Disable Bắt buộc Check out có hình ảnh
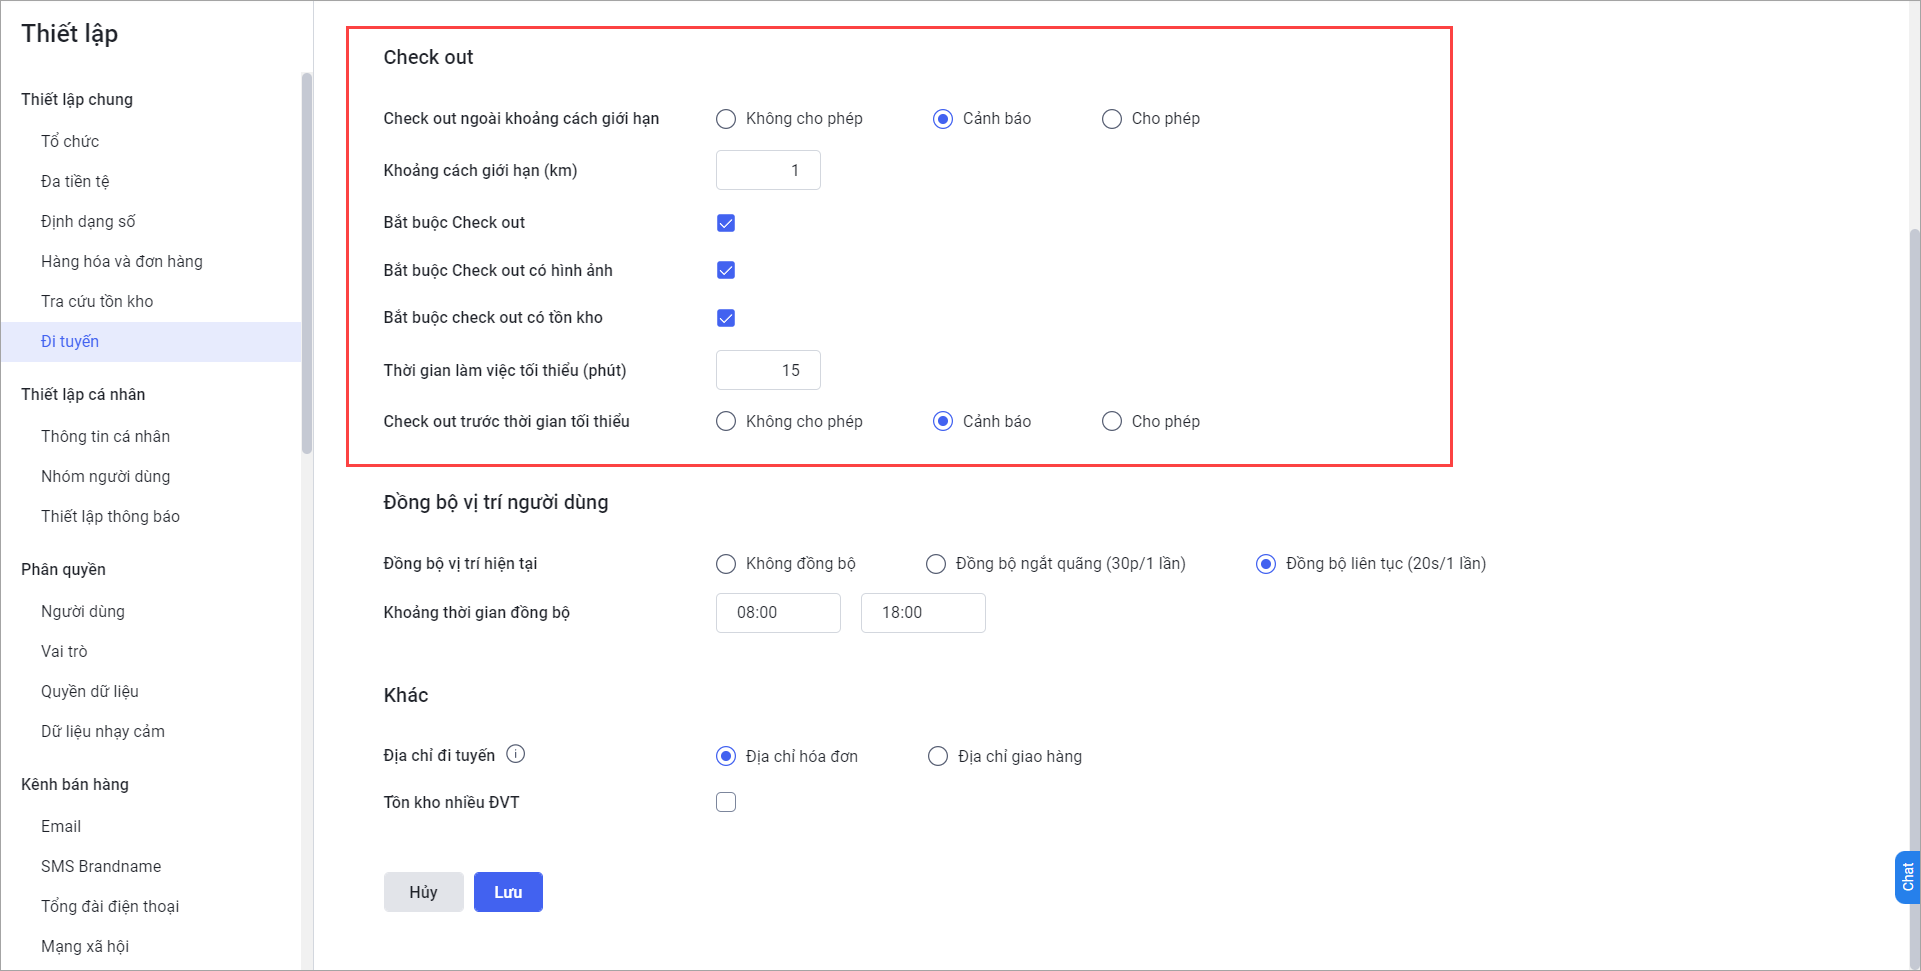This screenshot has height=971, width=1921. (x=725, y=269)
